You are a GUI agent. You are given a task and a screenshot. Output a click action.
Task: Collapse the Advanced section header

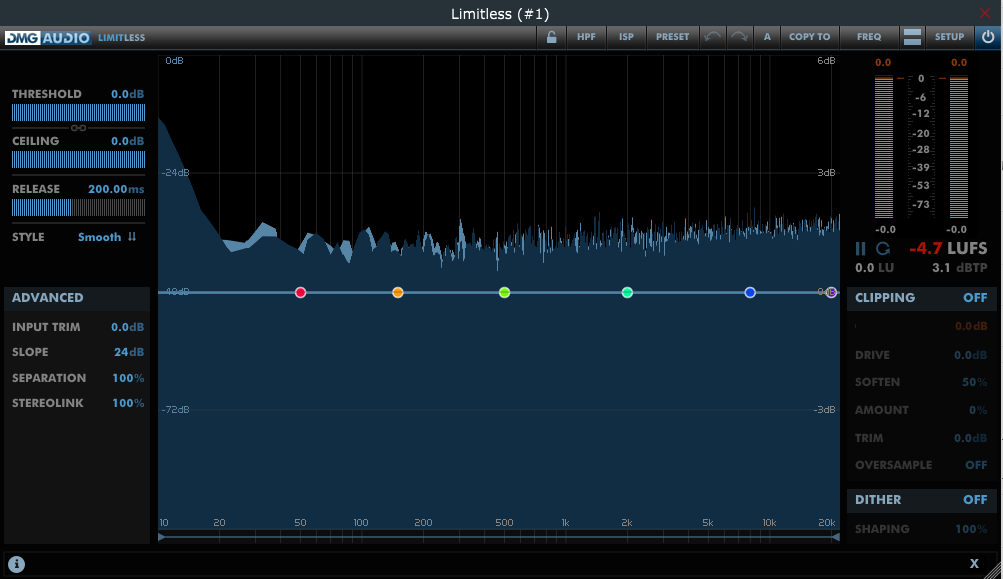(77, 298)
